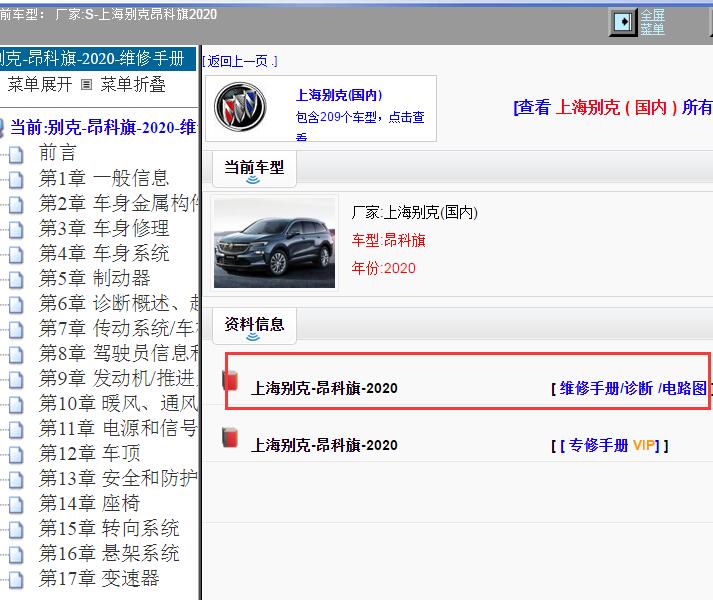The height and width of the screenshot is (600, 713).
Task: Click page icon beside 第15章 转向系统
Action: click(16, 530)
